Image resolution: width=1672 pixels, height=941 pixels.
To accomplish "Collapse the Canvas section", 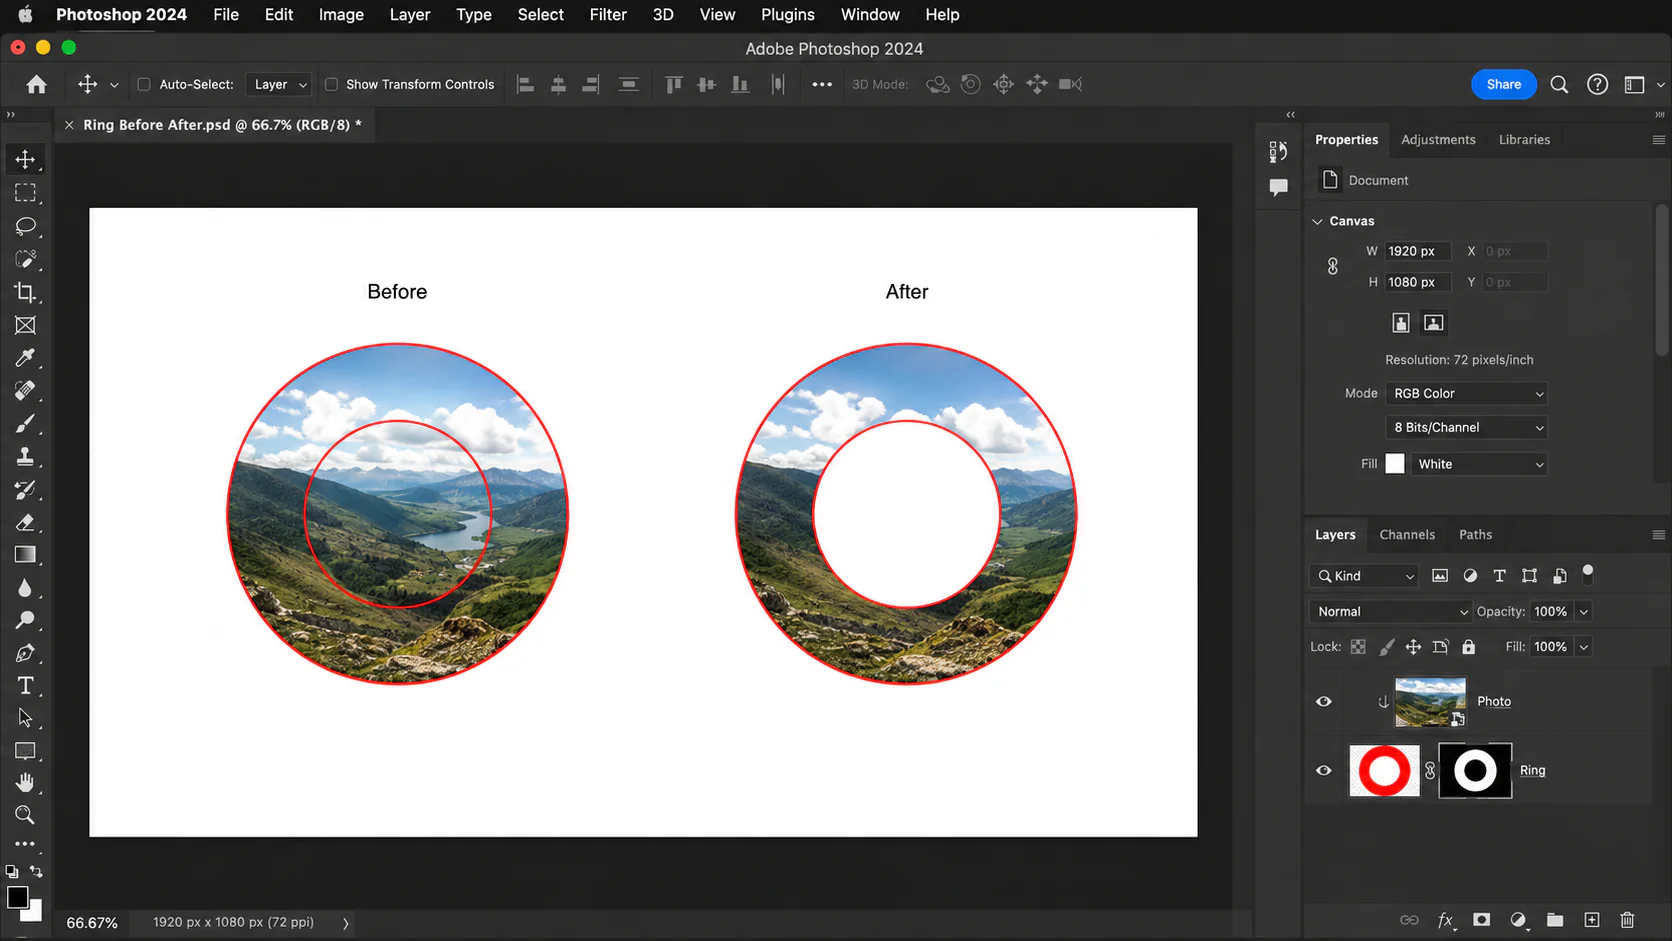I will (1318, 221).
